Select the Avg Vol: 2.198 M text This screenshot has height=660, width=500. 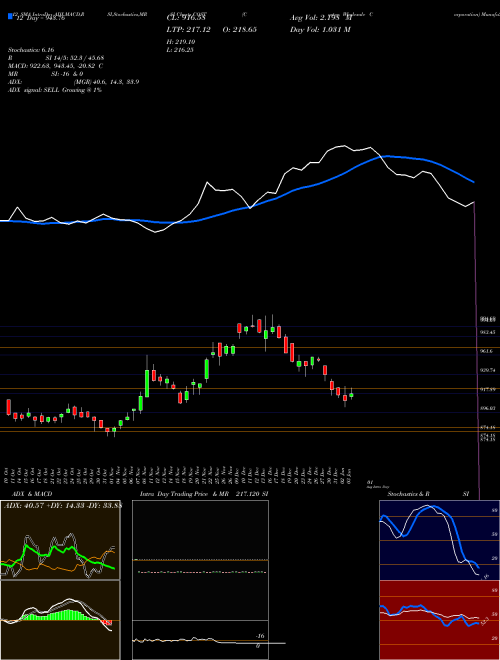[321, 18]
